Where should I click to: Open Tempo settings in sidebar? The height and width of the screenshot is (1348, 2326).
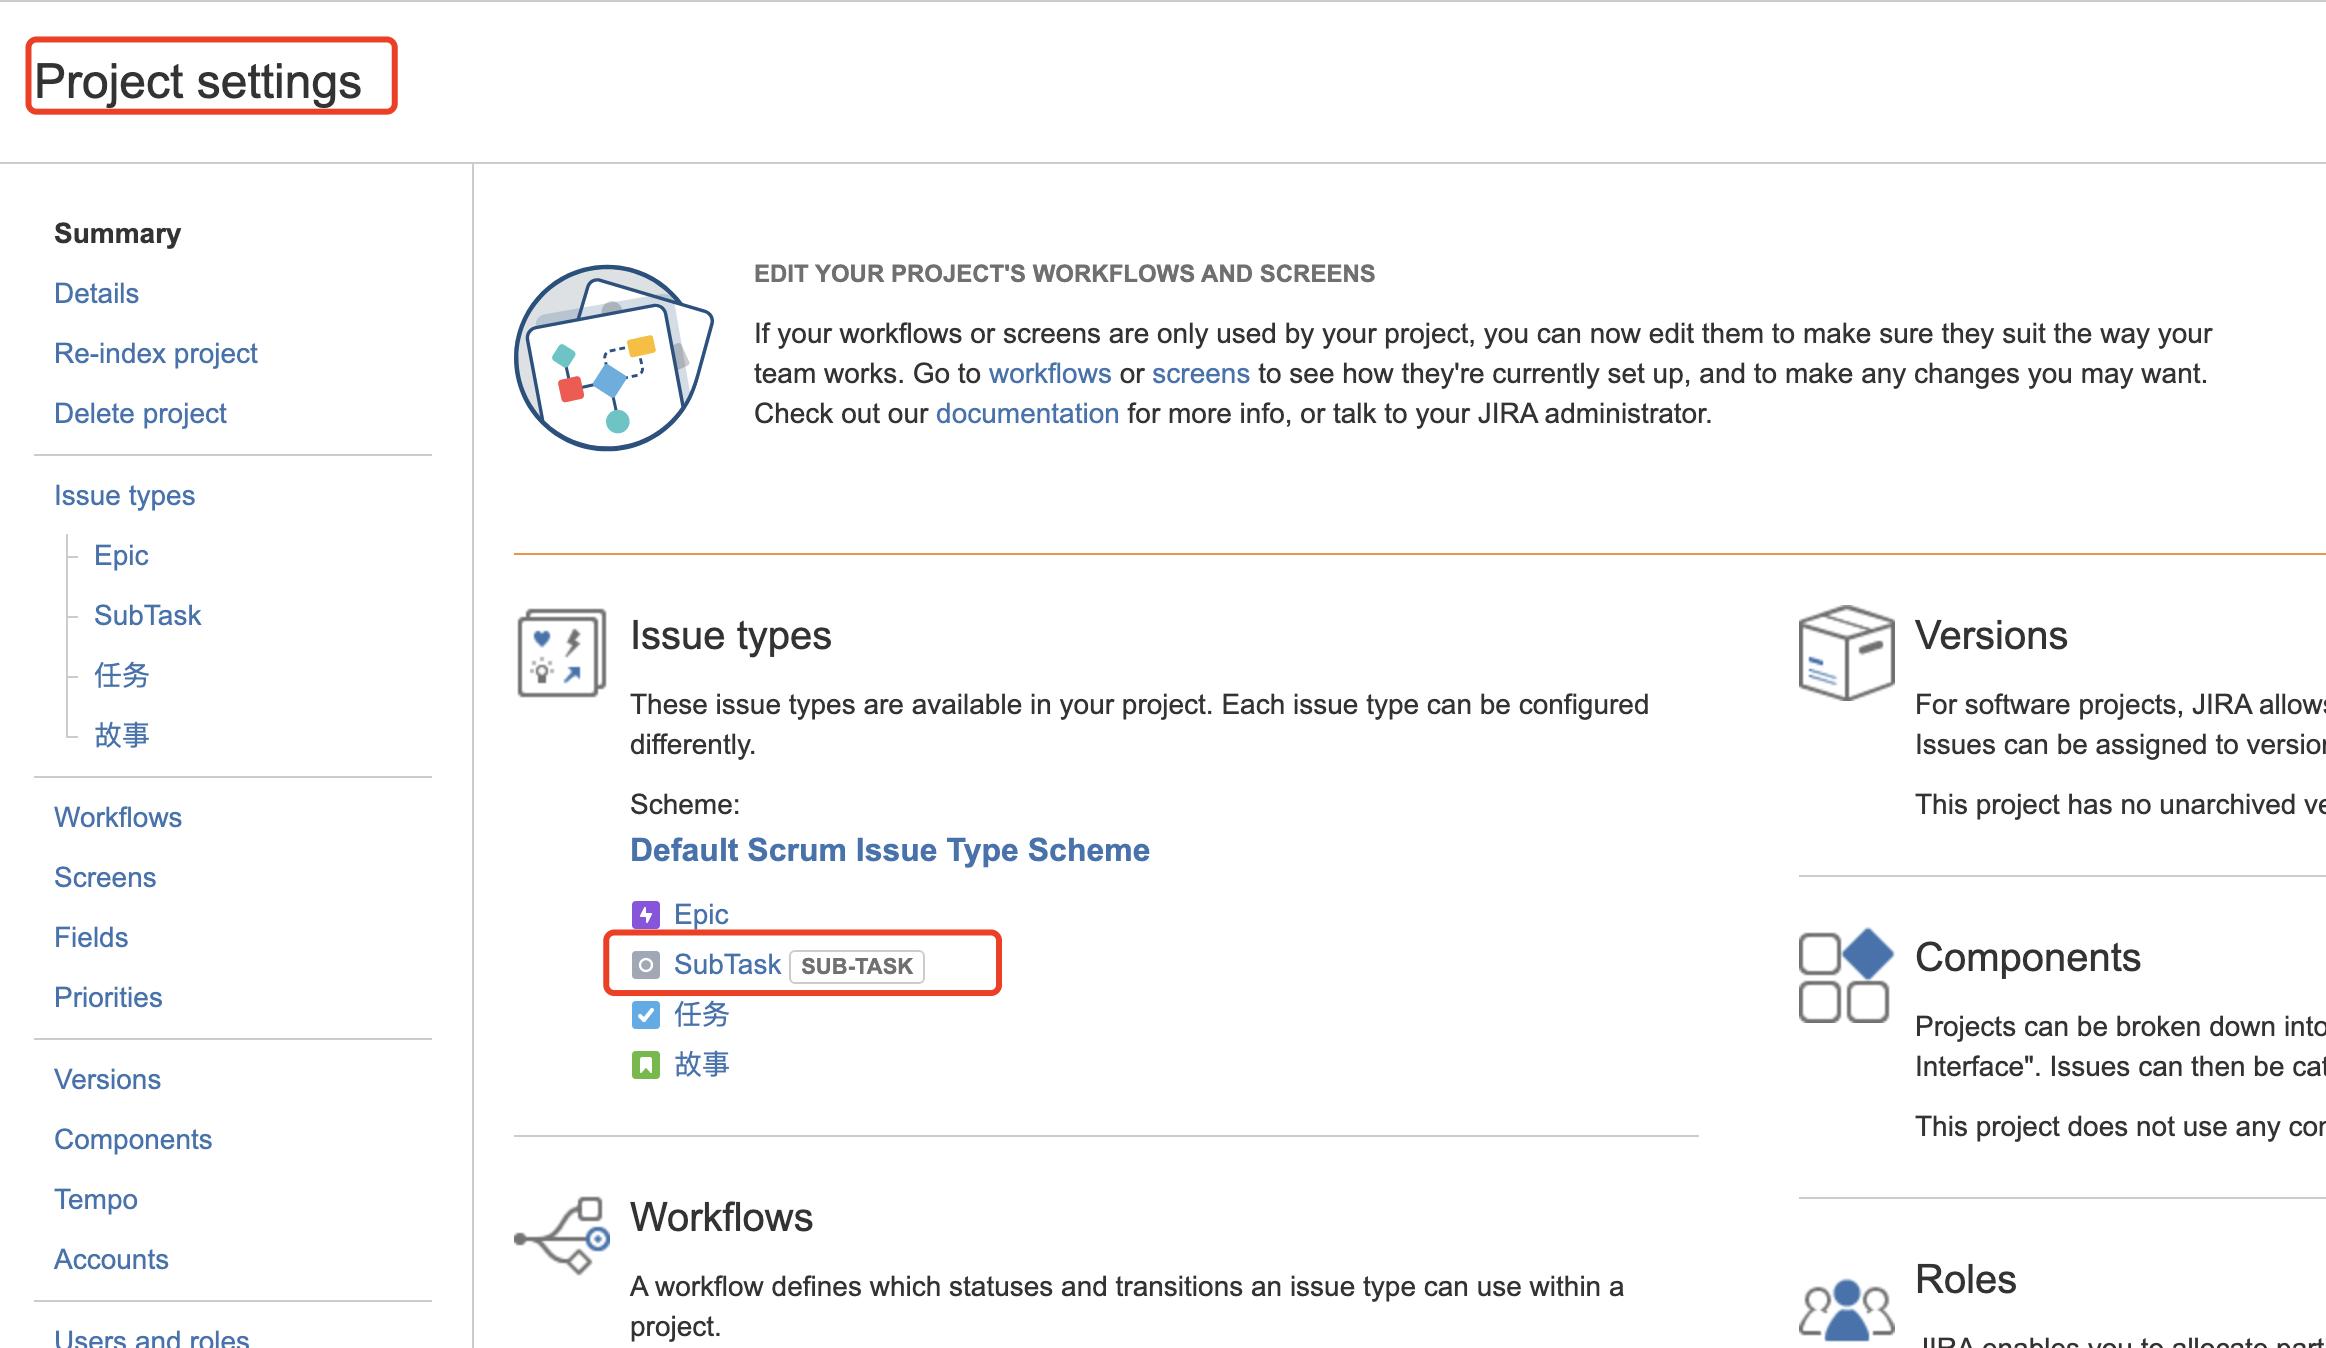tap(96, 1200)
